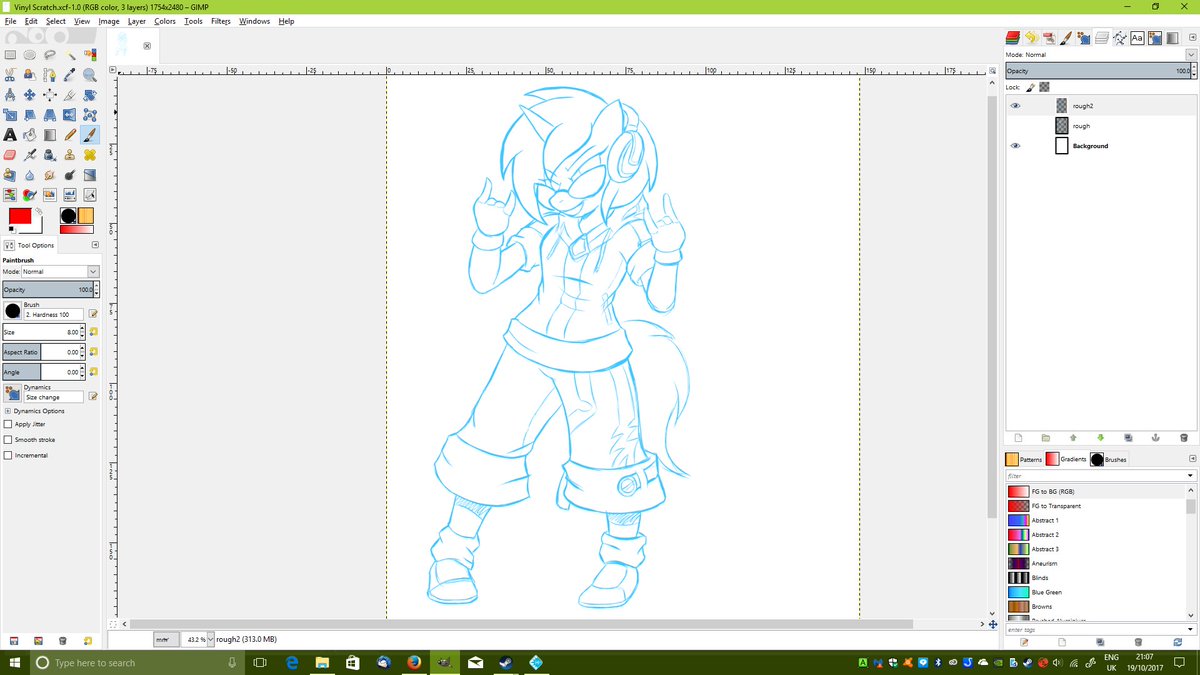Enable Incremental checkbox

coord(9,455)
